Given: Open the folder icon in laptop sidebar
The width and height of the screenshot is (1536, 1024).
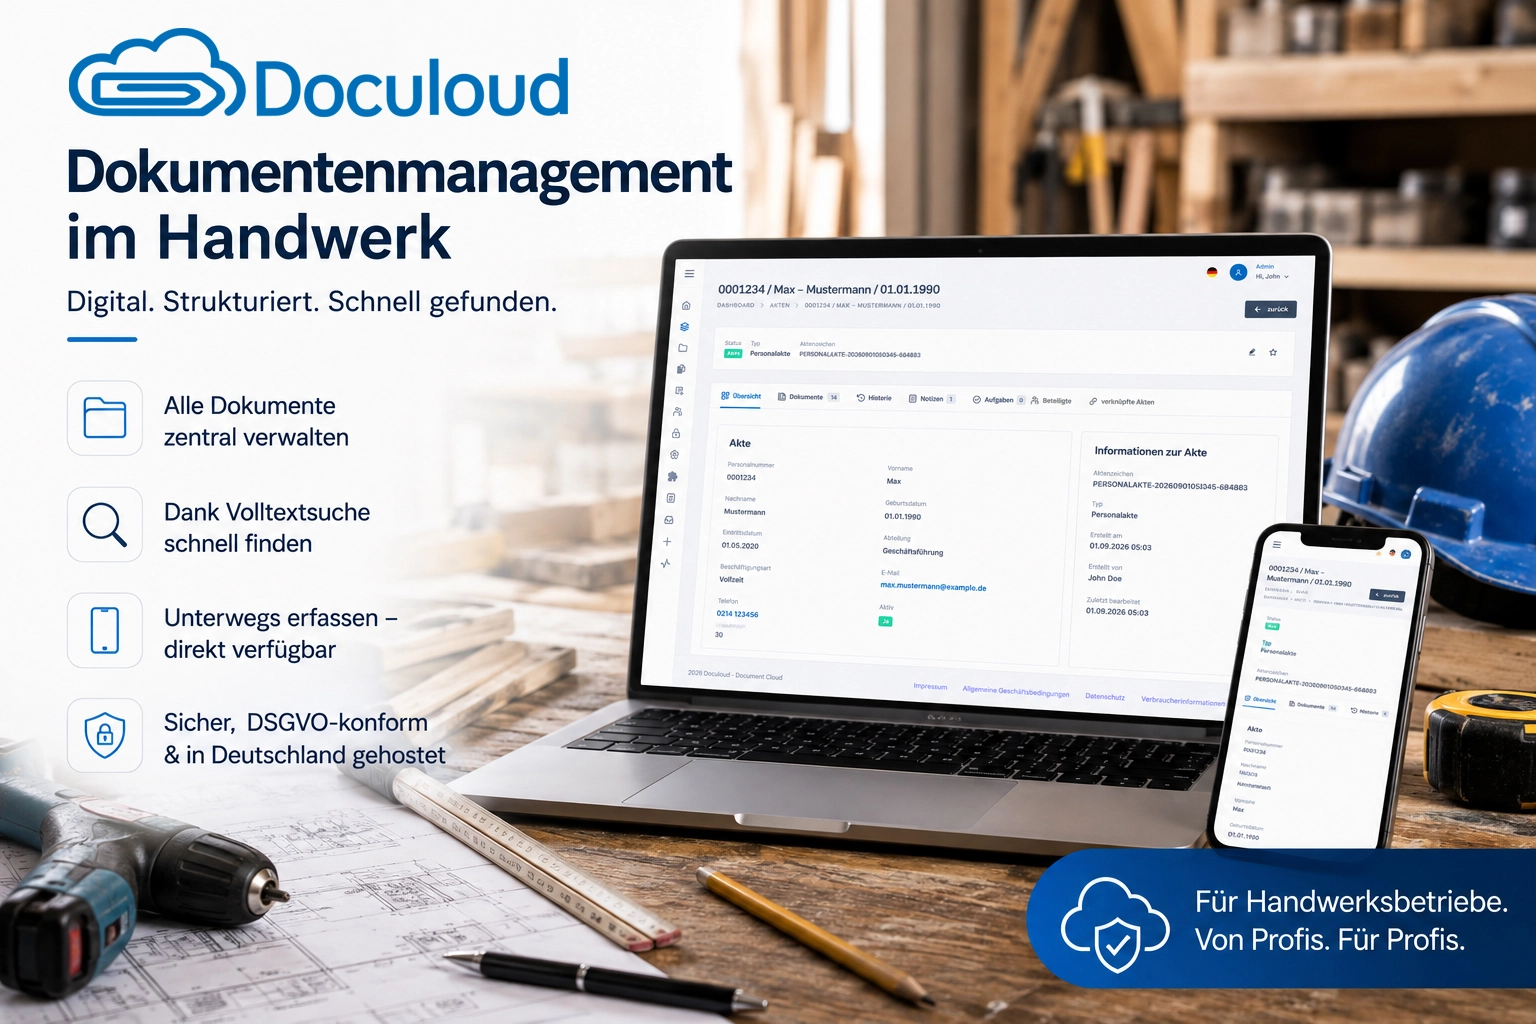Looking at the screenshot, I should [683, 348].
